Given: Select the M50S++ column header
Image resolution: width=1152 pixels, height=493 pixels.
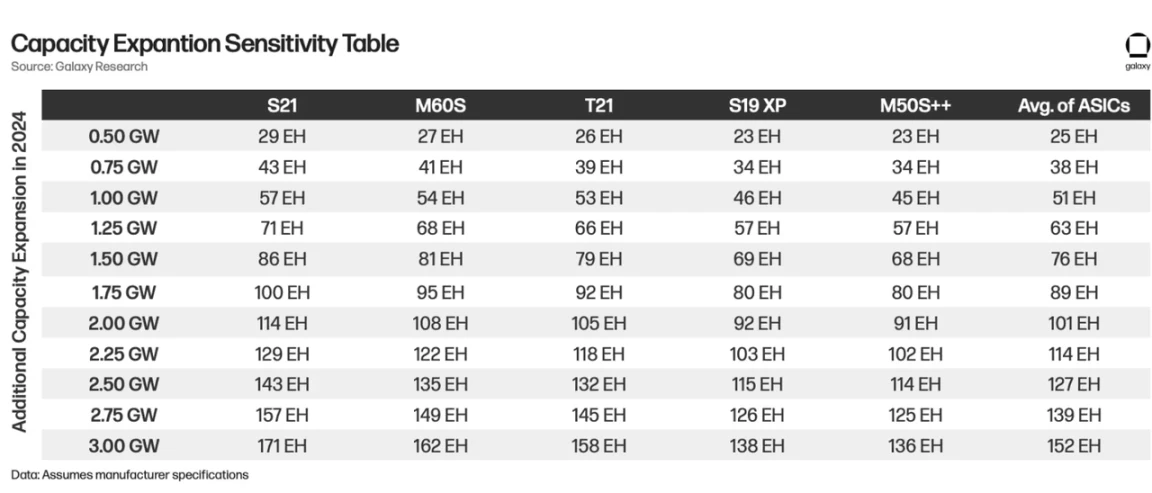Looking at the screenshot, I should point(915,106).
